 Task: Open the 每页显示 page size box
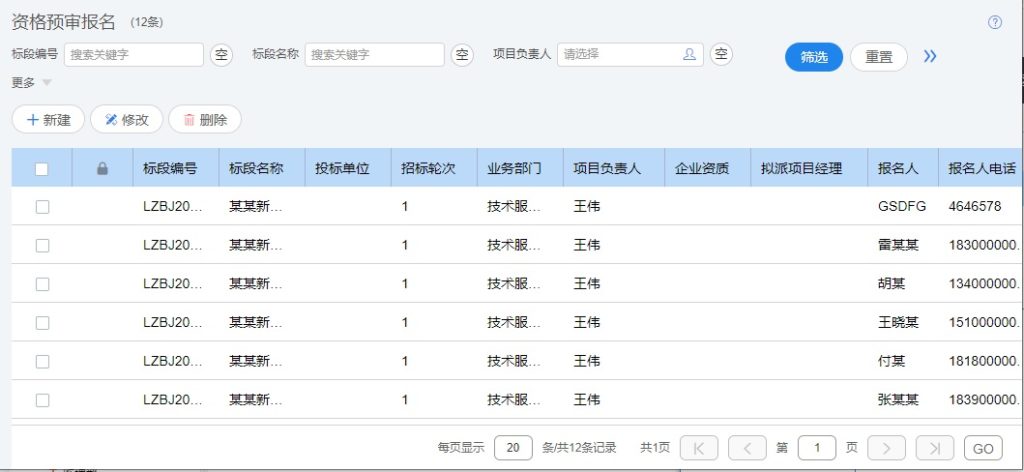513,448
